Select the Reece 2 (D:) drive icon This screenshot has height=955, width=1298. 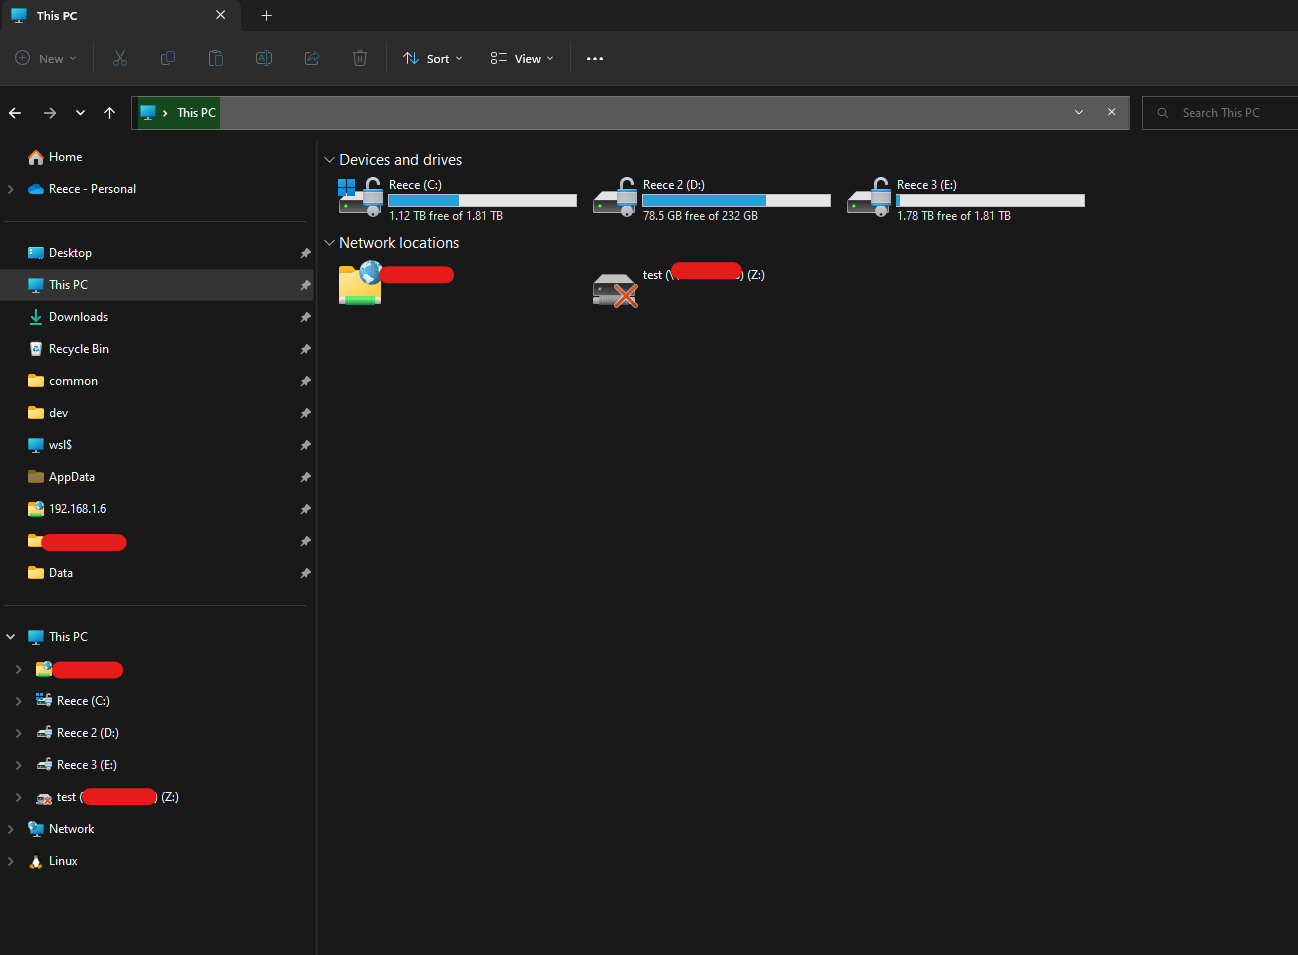point(615,198)
